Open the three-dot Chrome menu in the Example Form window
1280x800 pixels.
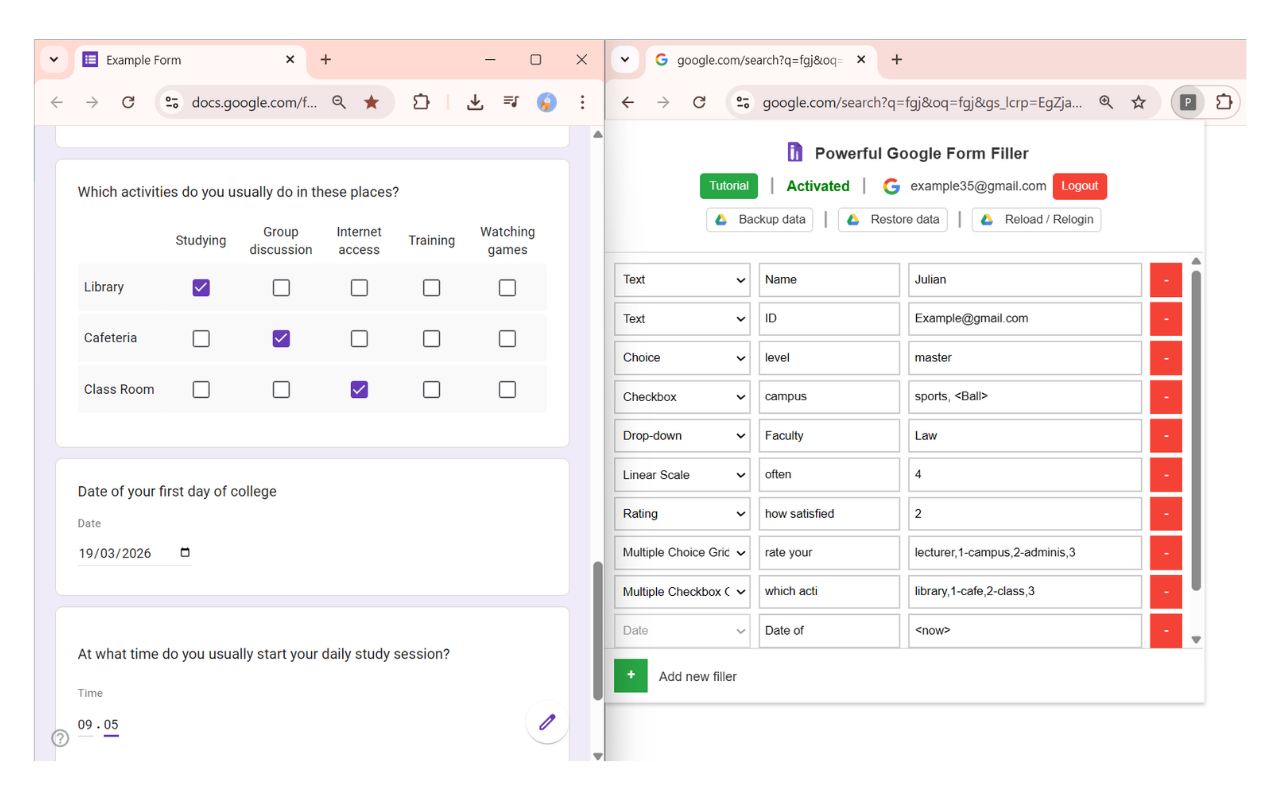pos(582,102)
